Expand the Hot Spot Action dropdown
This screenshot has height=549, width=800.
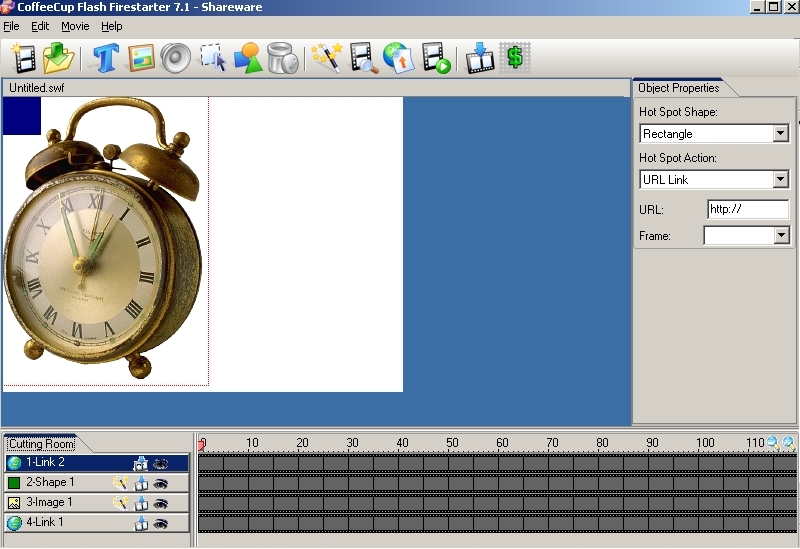(x=780, y=180)
